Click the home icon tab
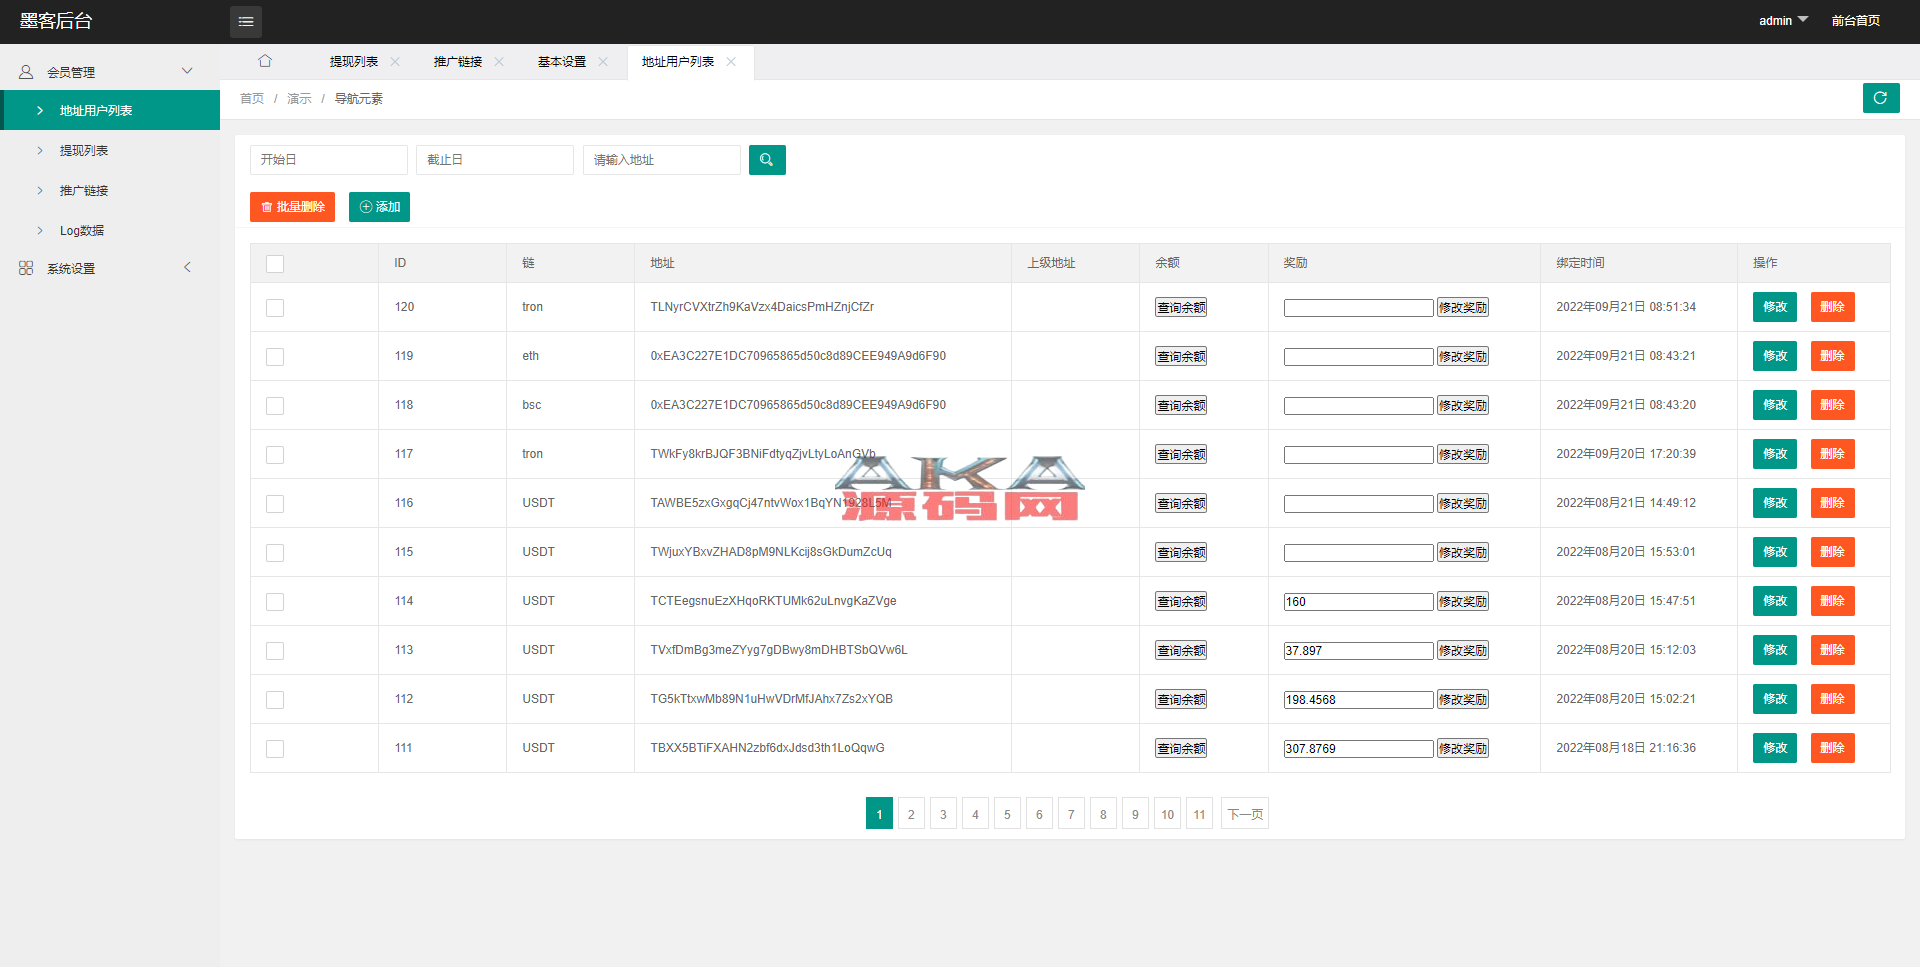This screenshot has width=1920, height=967. point(265,61)
